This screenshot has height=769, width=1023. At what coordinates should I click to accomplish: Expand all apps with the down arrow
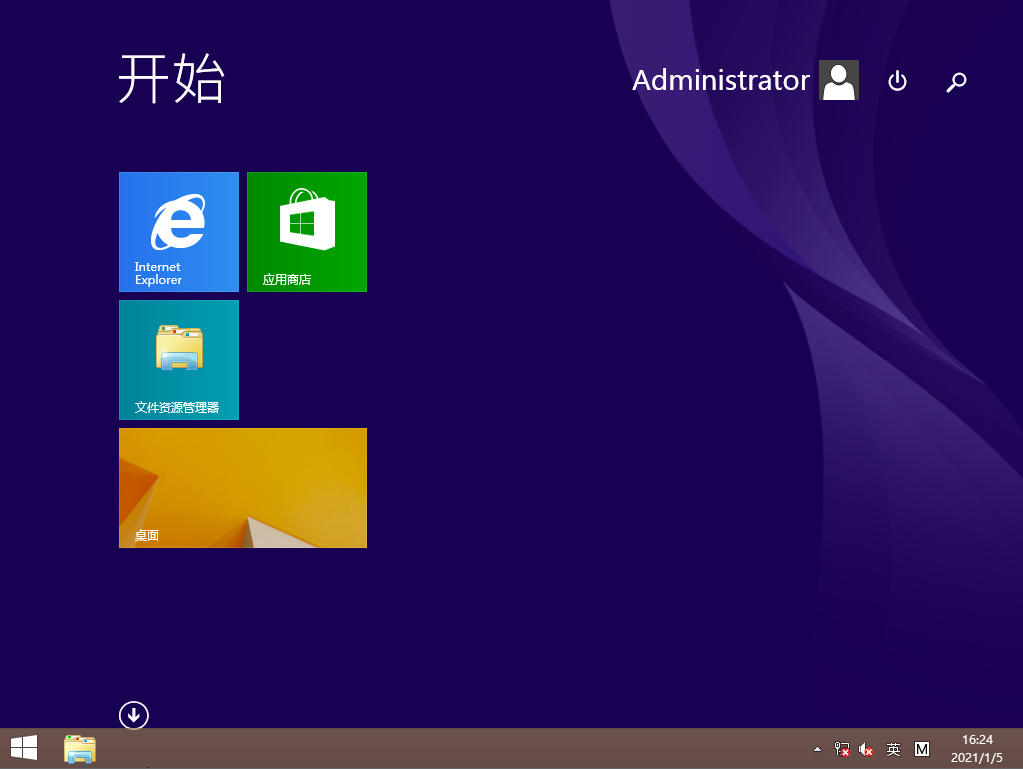[x=134, y=715]
